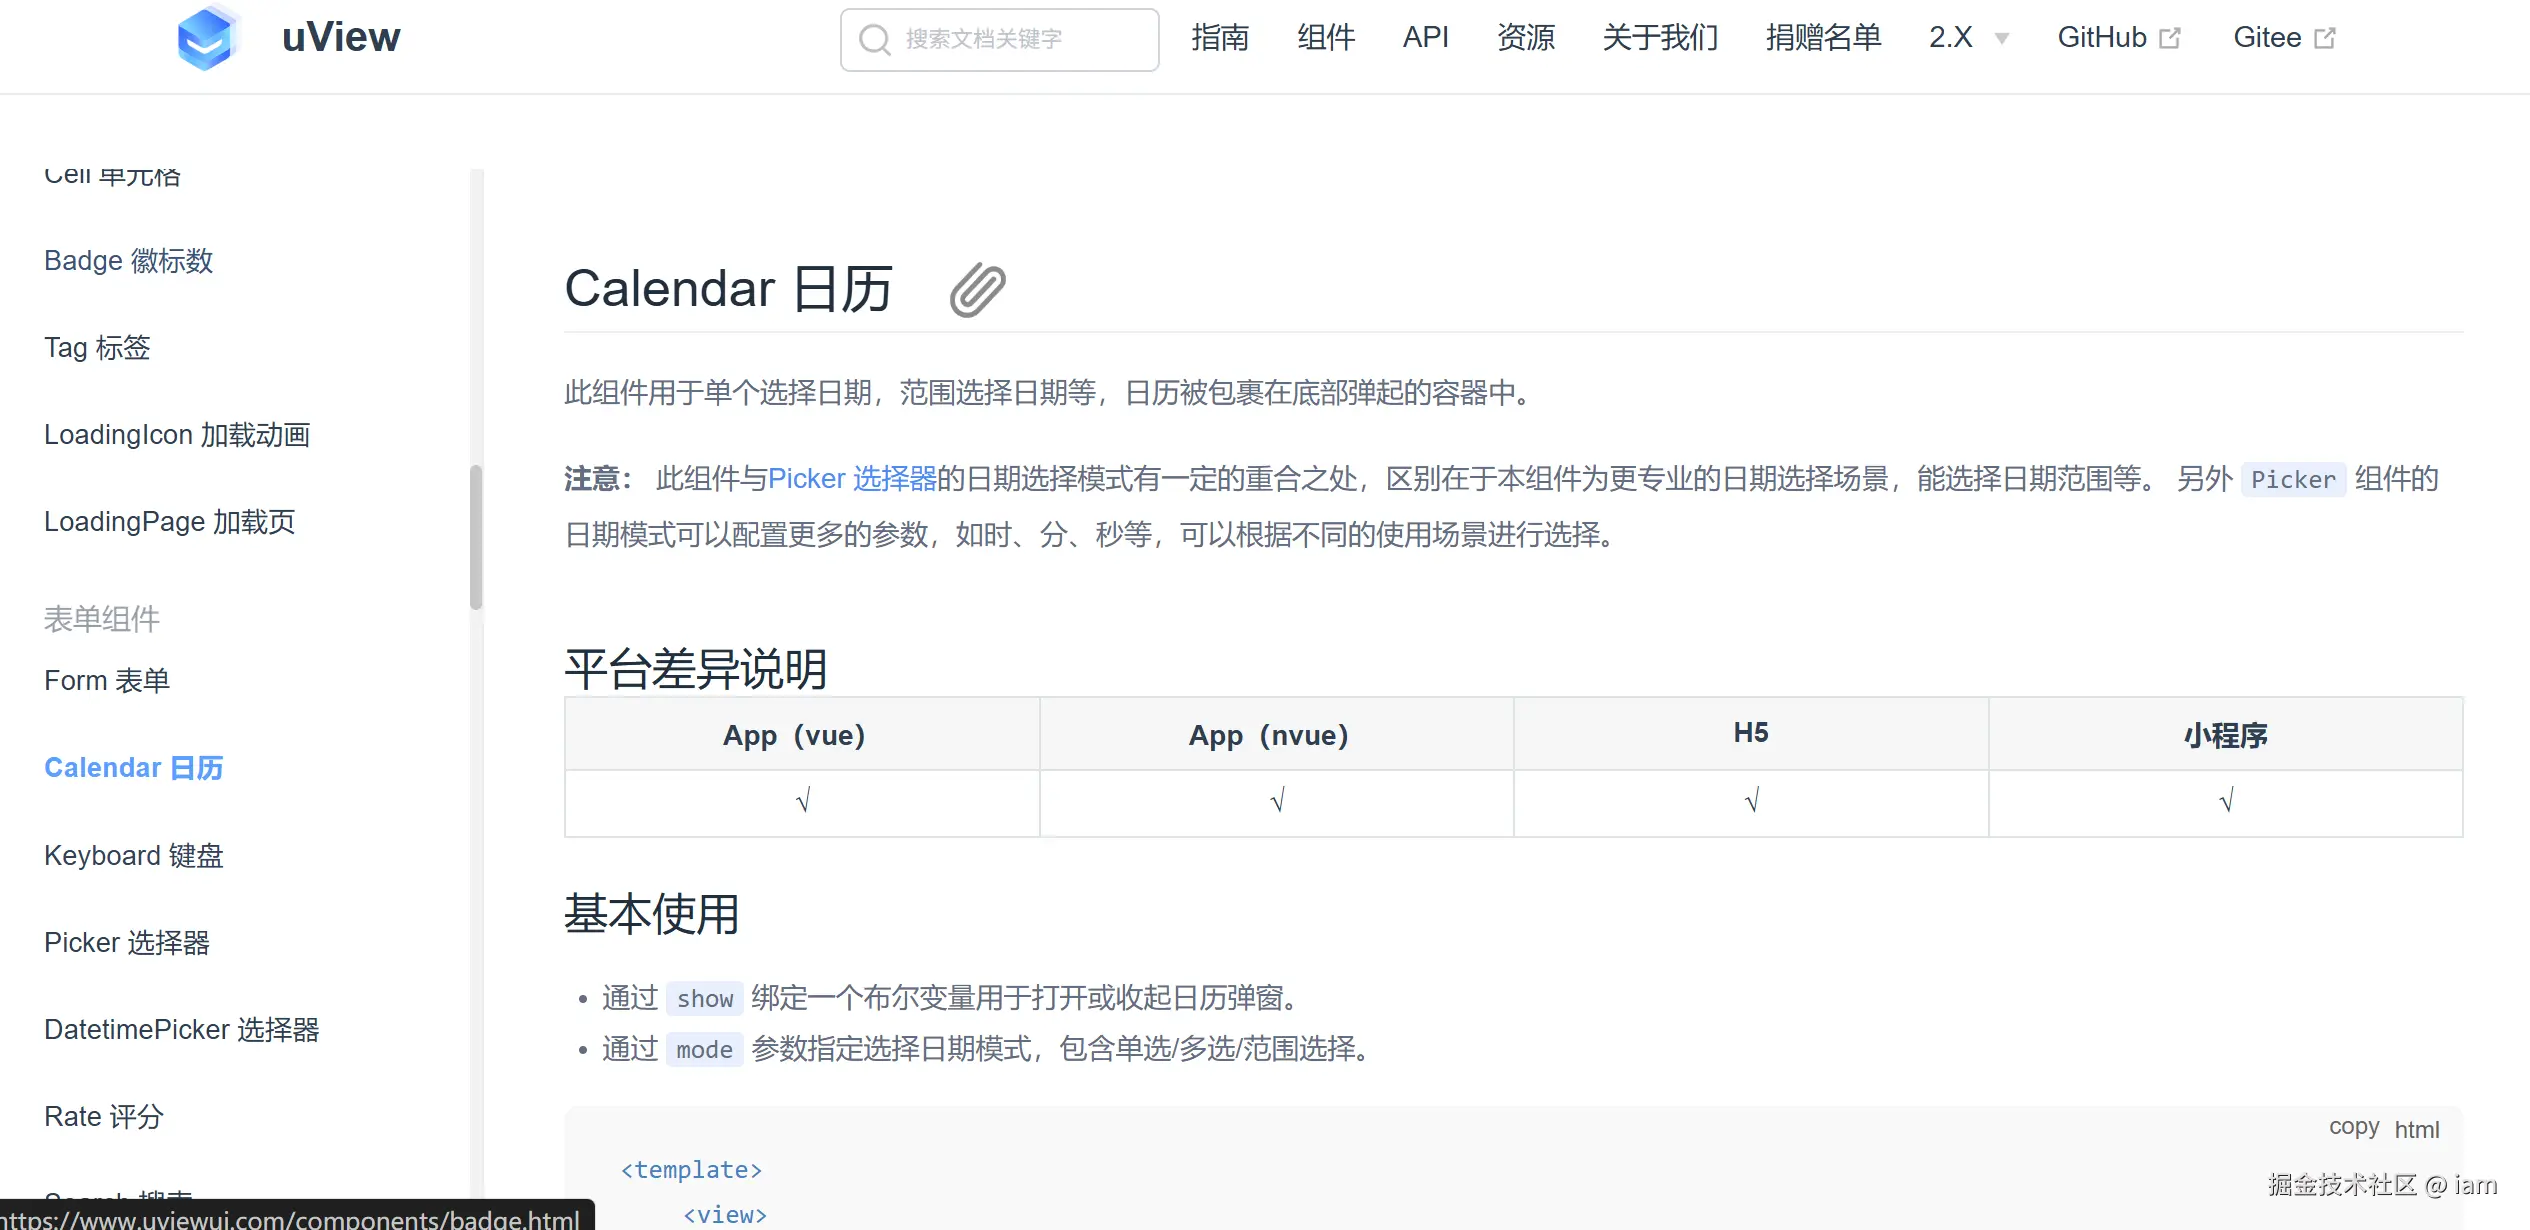Image resolution: width=2530 pixels, height=1230 pixels.
Task: Copy the example code with the copy button
Action: [x=2354, y=1126]
